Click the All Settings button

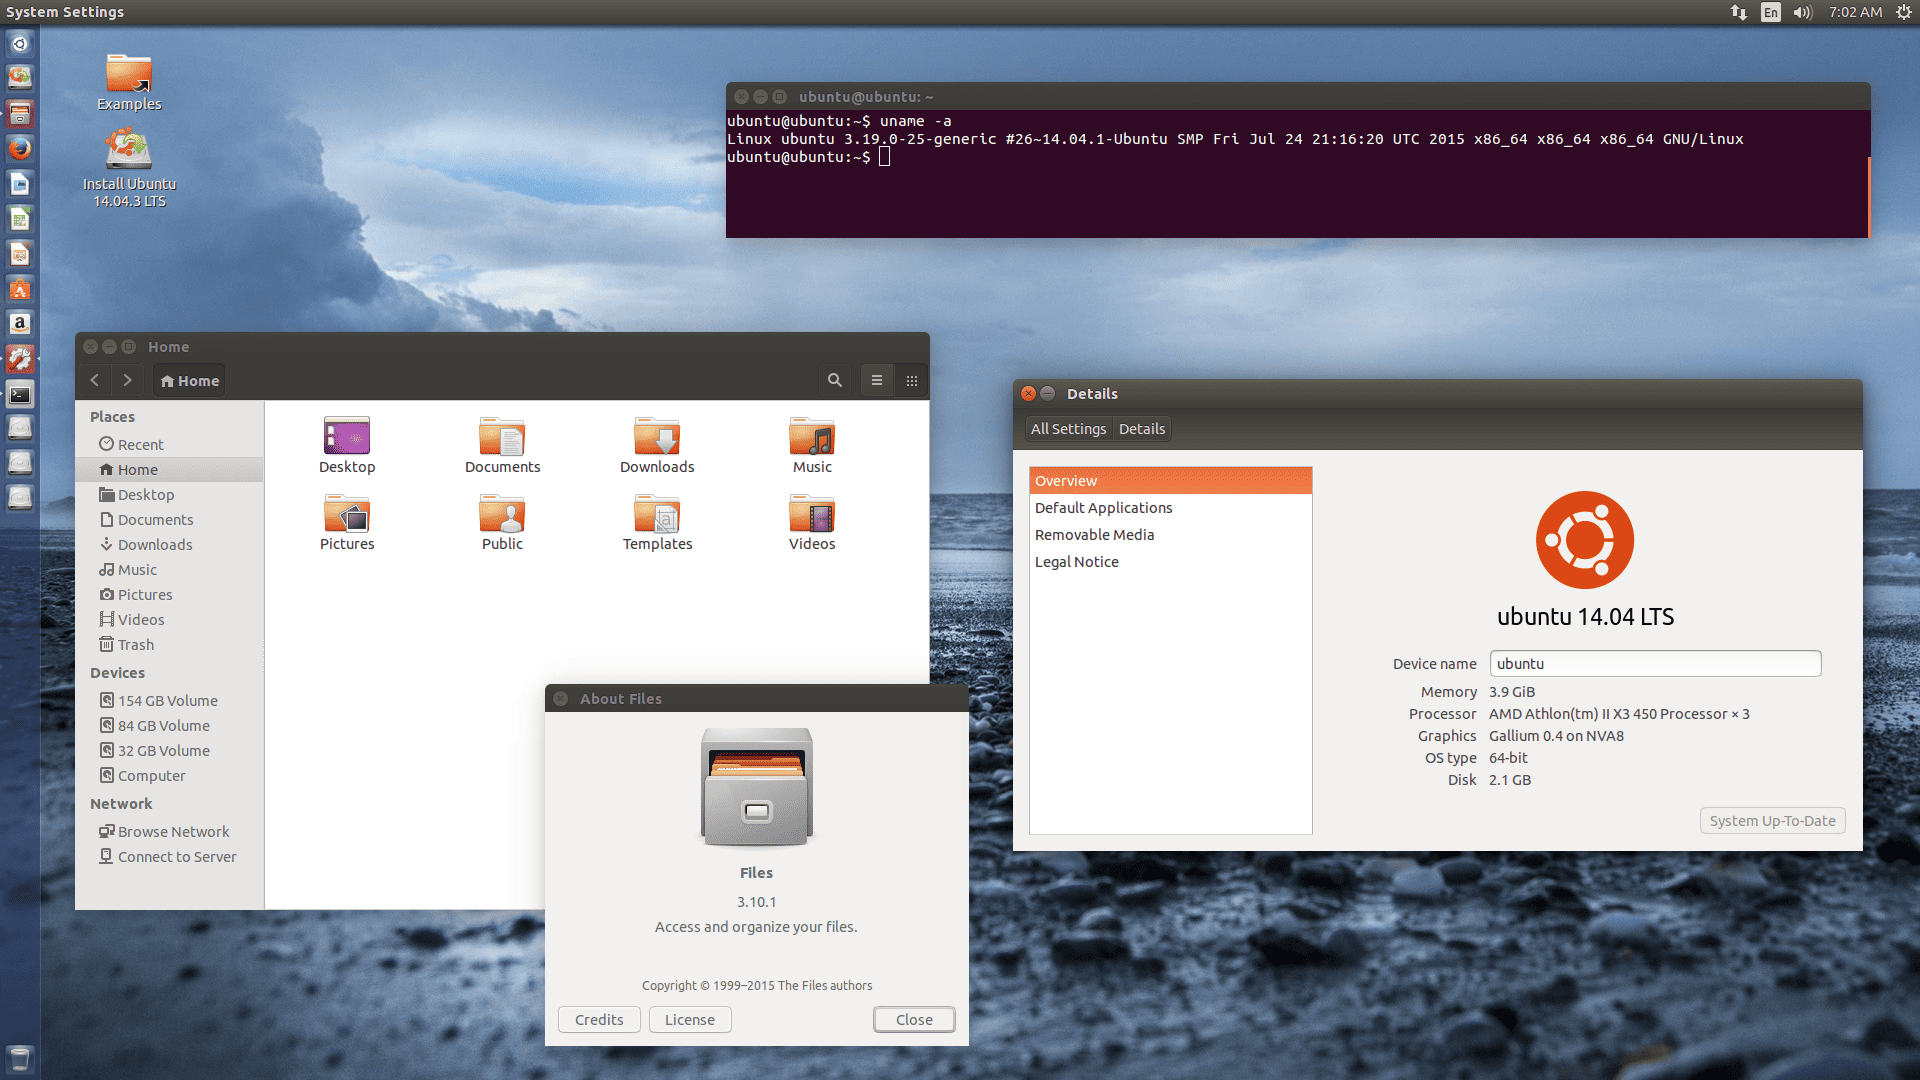click(x=1068, y=429)
